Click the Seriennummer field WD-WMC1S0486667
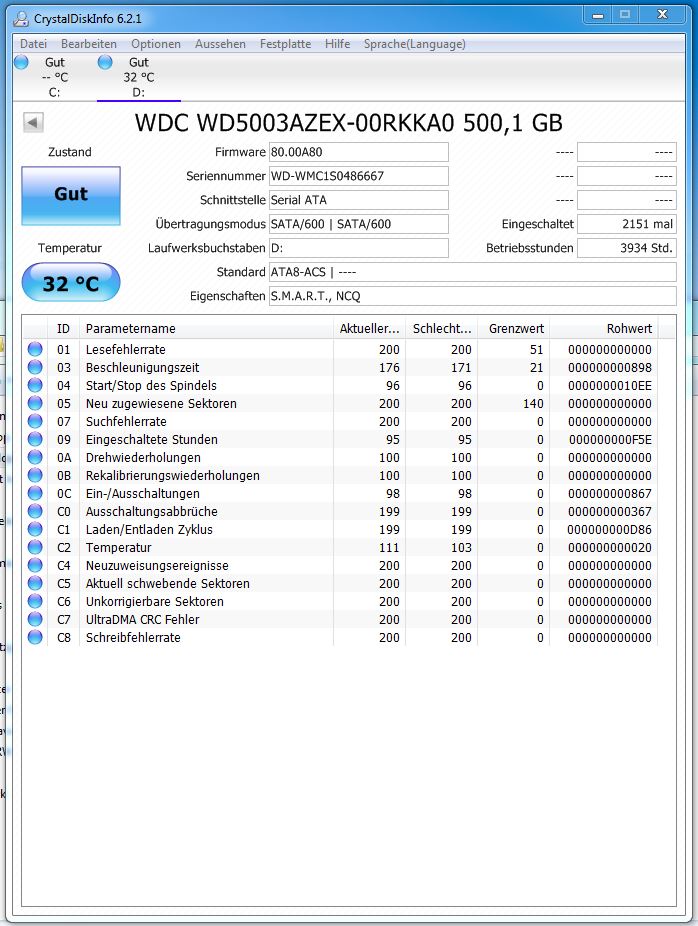698x926 pixels. pyautogui.click(x=358, y=176)
